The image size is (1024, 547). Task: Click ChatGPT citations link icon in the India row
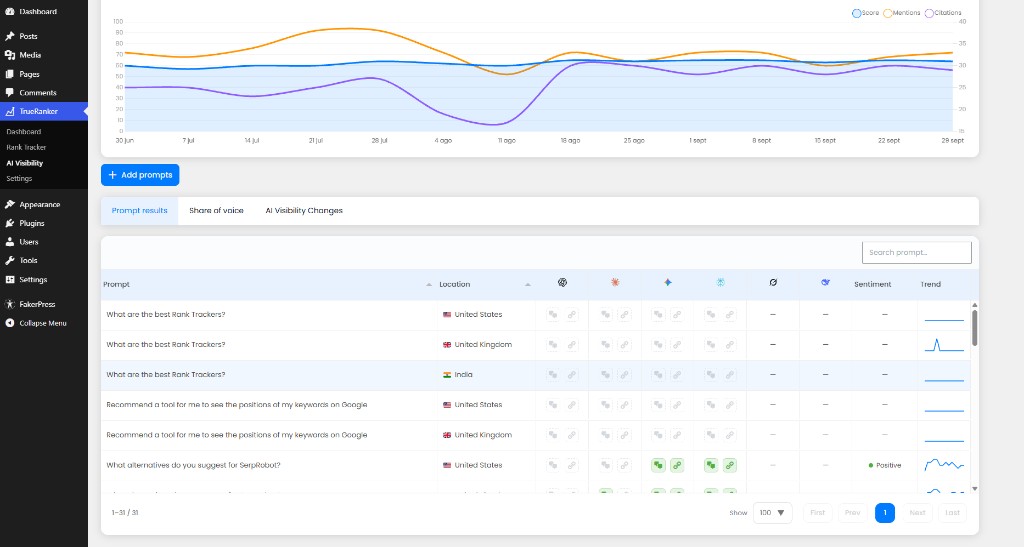coord(571,375)
